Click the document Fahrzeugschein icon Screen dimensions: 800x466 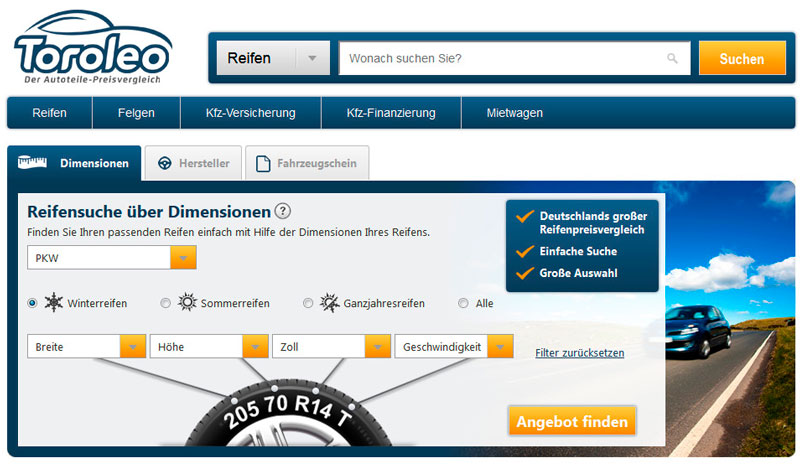tap(263, 163)
